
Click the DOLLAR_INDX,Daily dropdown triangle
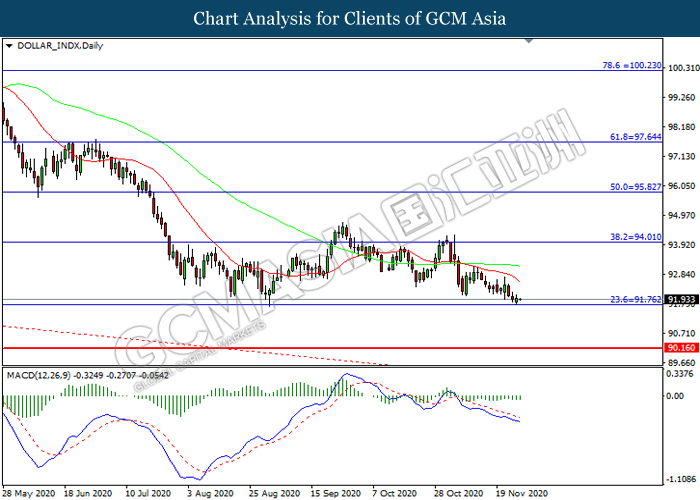point(9,46)
